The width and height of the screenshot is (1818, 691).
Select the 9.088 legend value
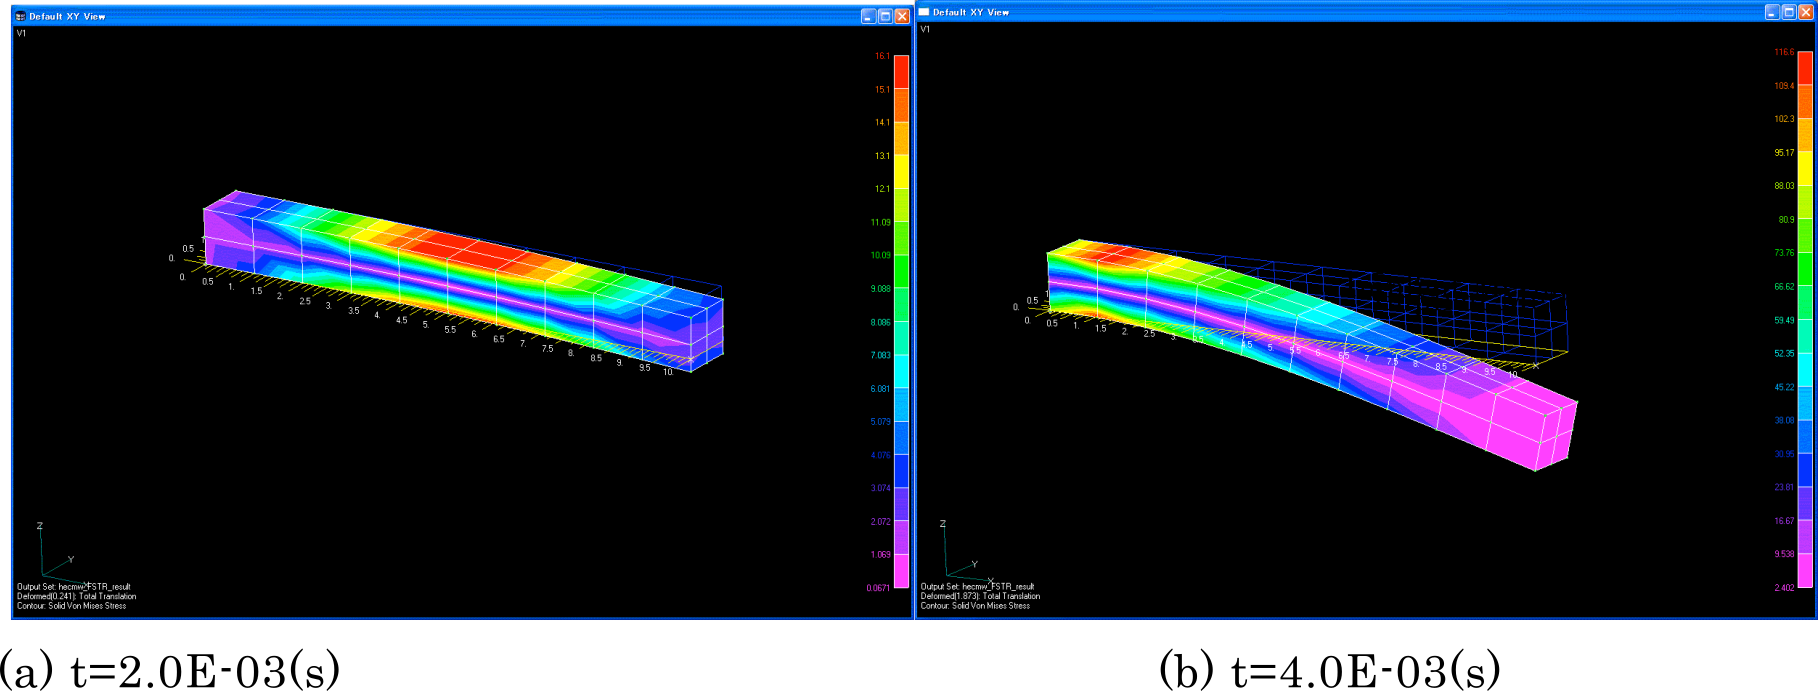coord(880,289)
